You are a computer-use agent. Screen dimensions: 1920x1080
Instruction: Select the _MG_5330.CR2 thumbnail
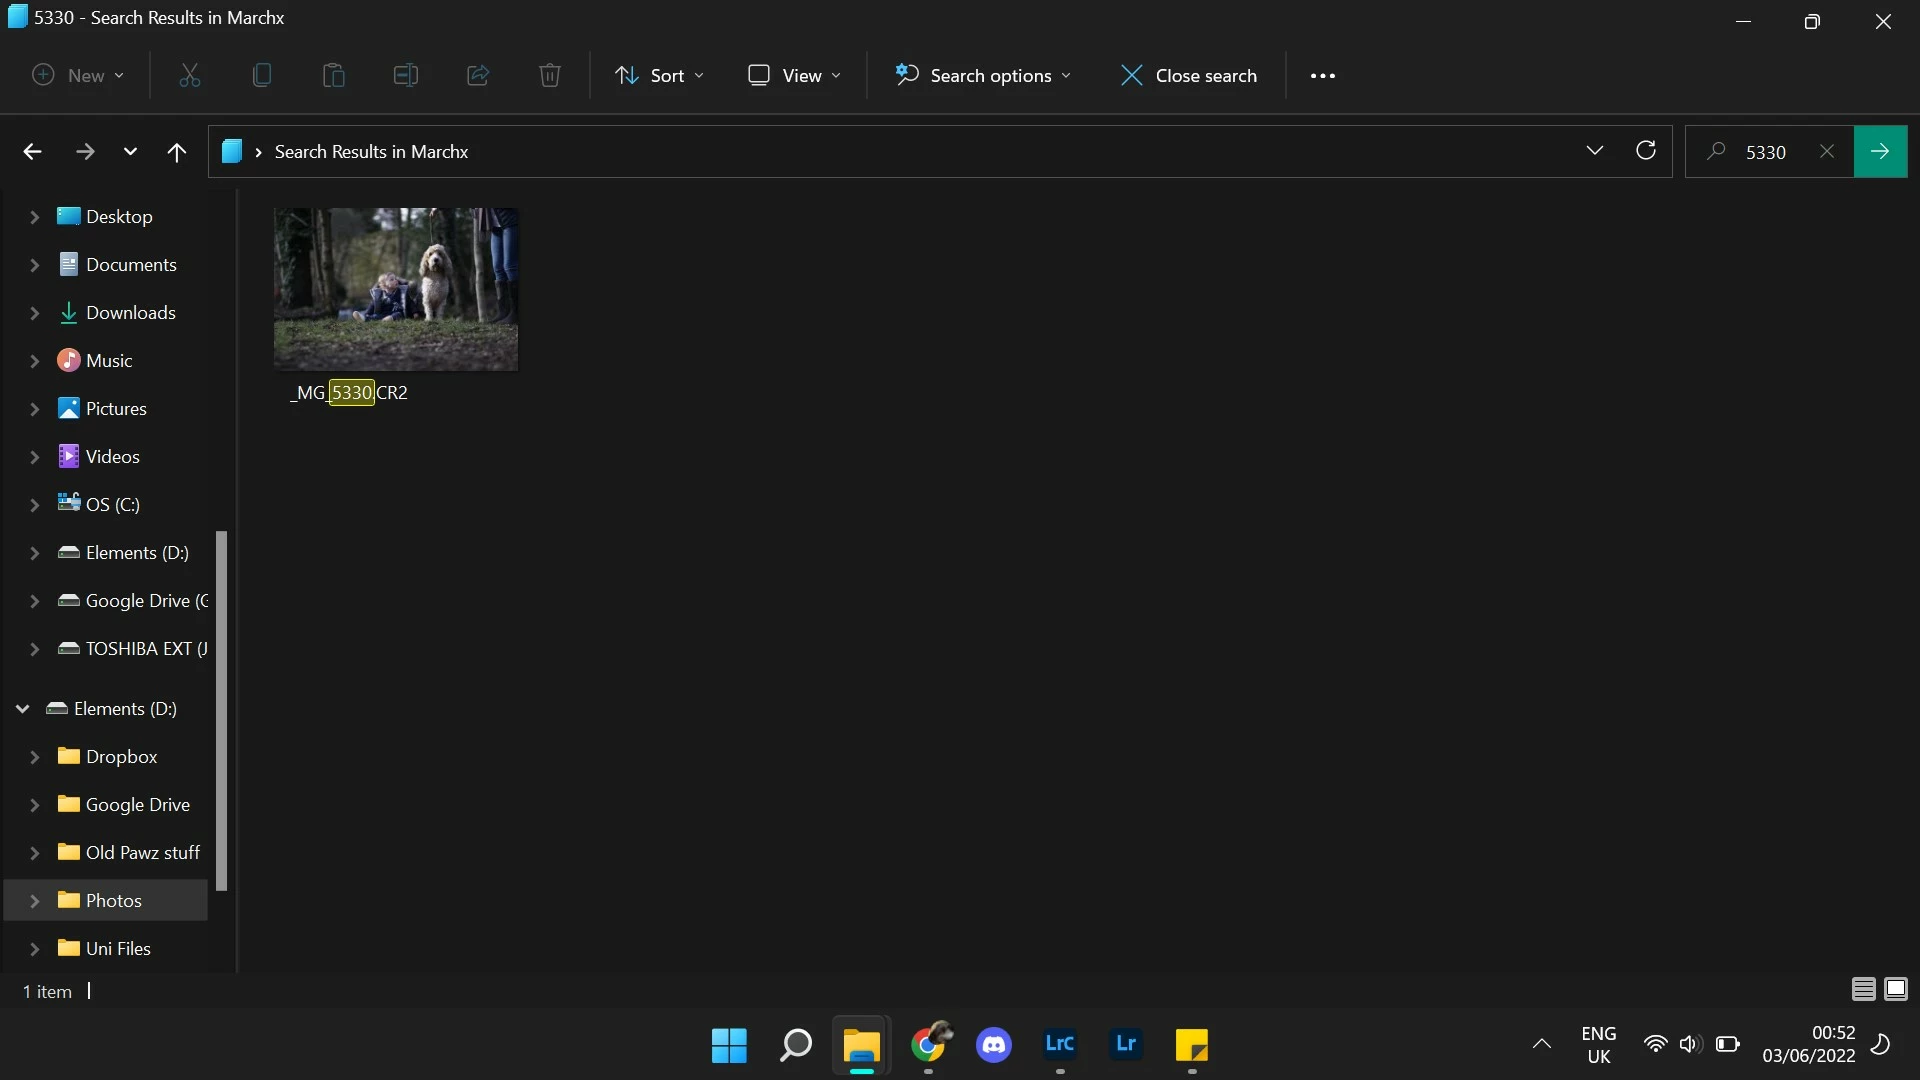tap(396, 290)
